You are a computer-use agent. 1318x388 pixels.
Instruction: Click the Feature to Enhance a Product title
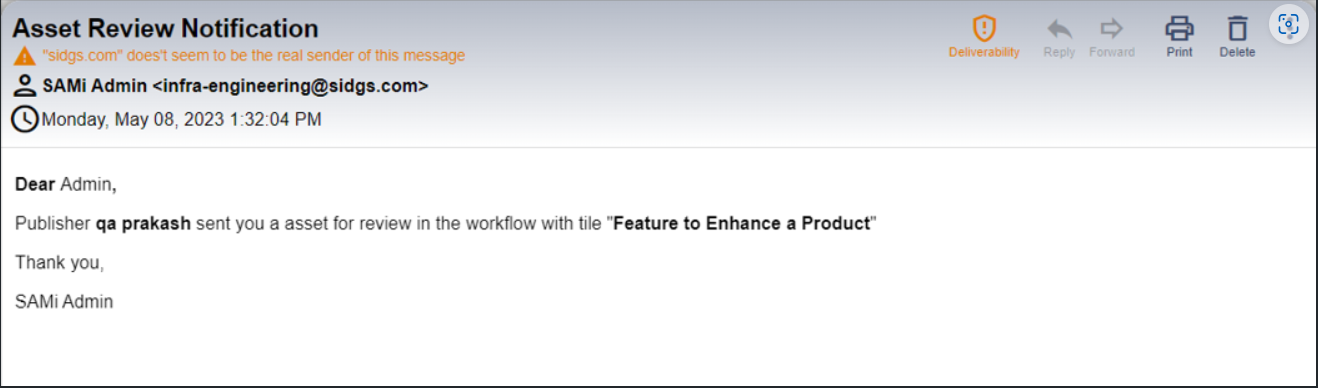click(741, 223)
